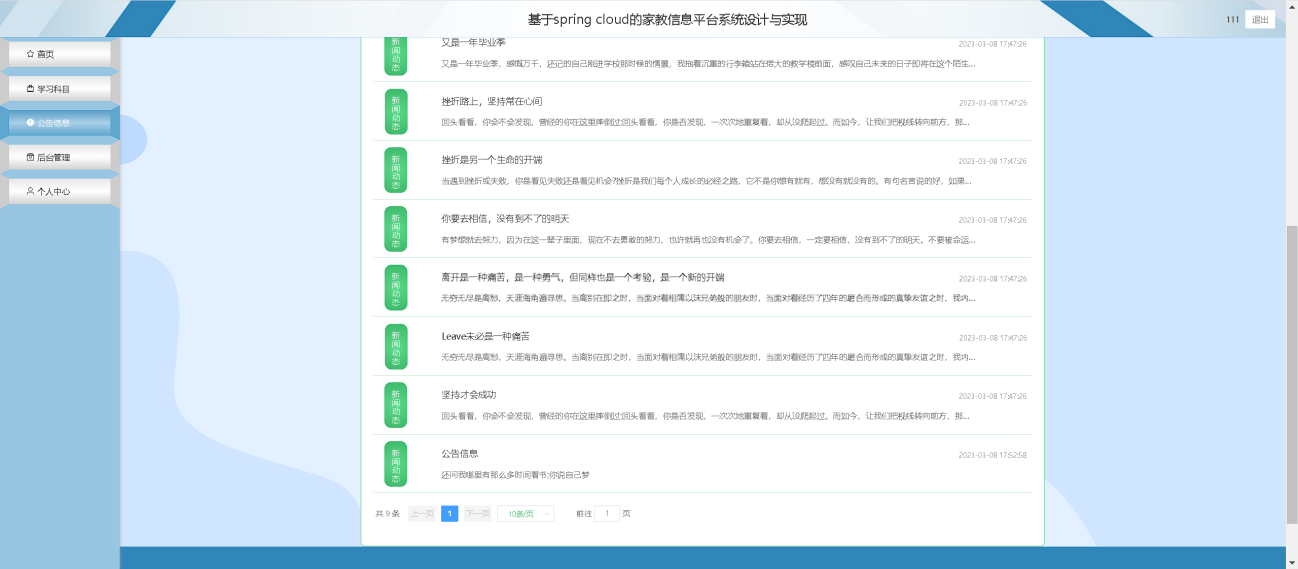Click the green 新闻动态 badge beside 坚持才会成功

(396, 405)
